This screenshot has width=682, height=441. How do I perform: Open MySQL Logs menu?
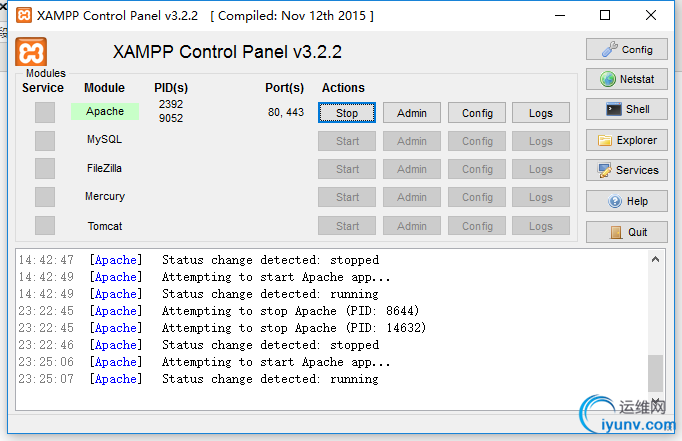click(541, 141)
